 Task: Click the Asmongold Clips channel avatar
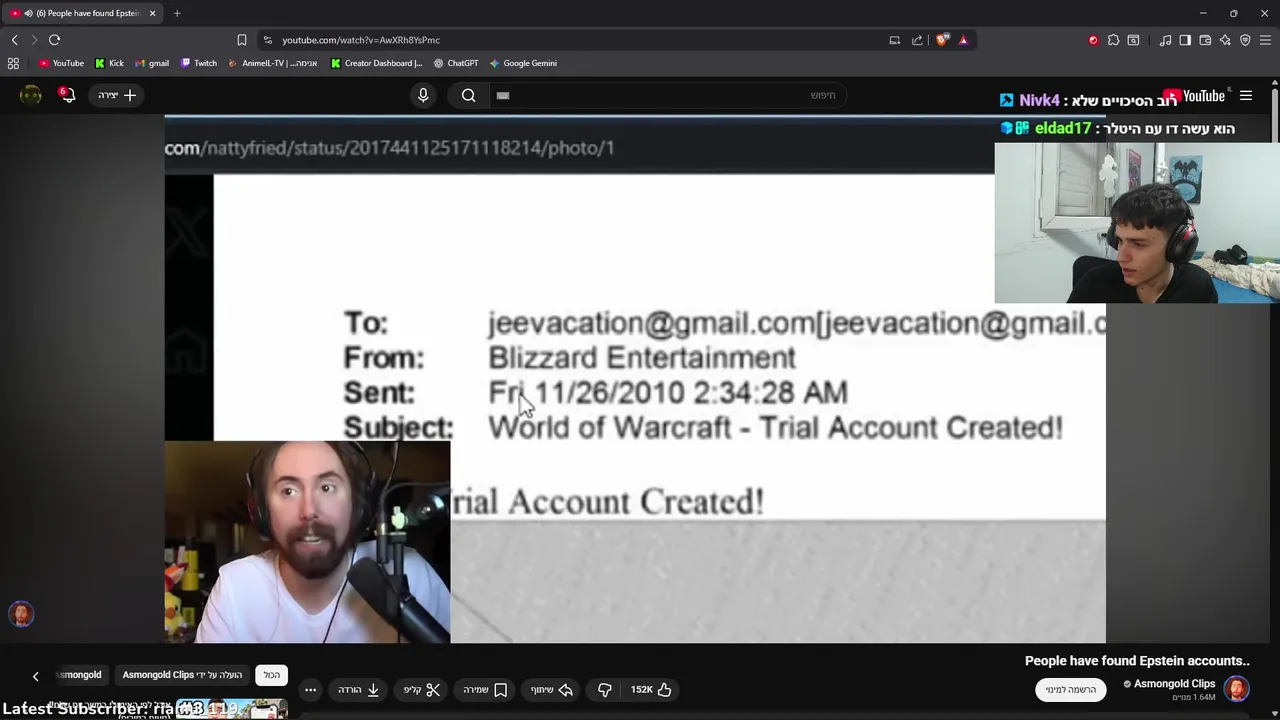click(1237, 689)
